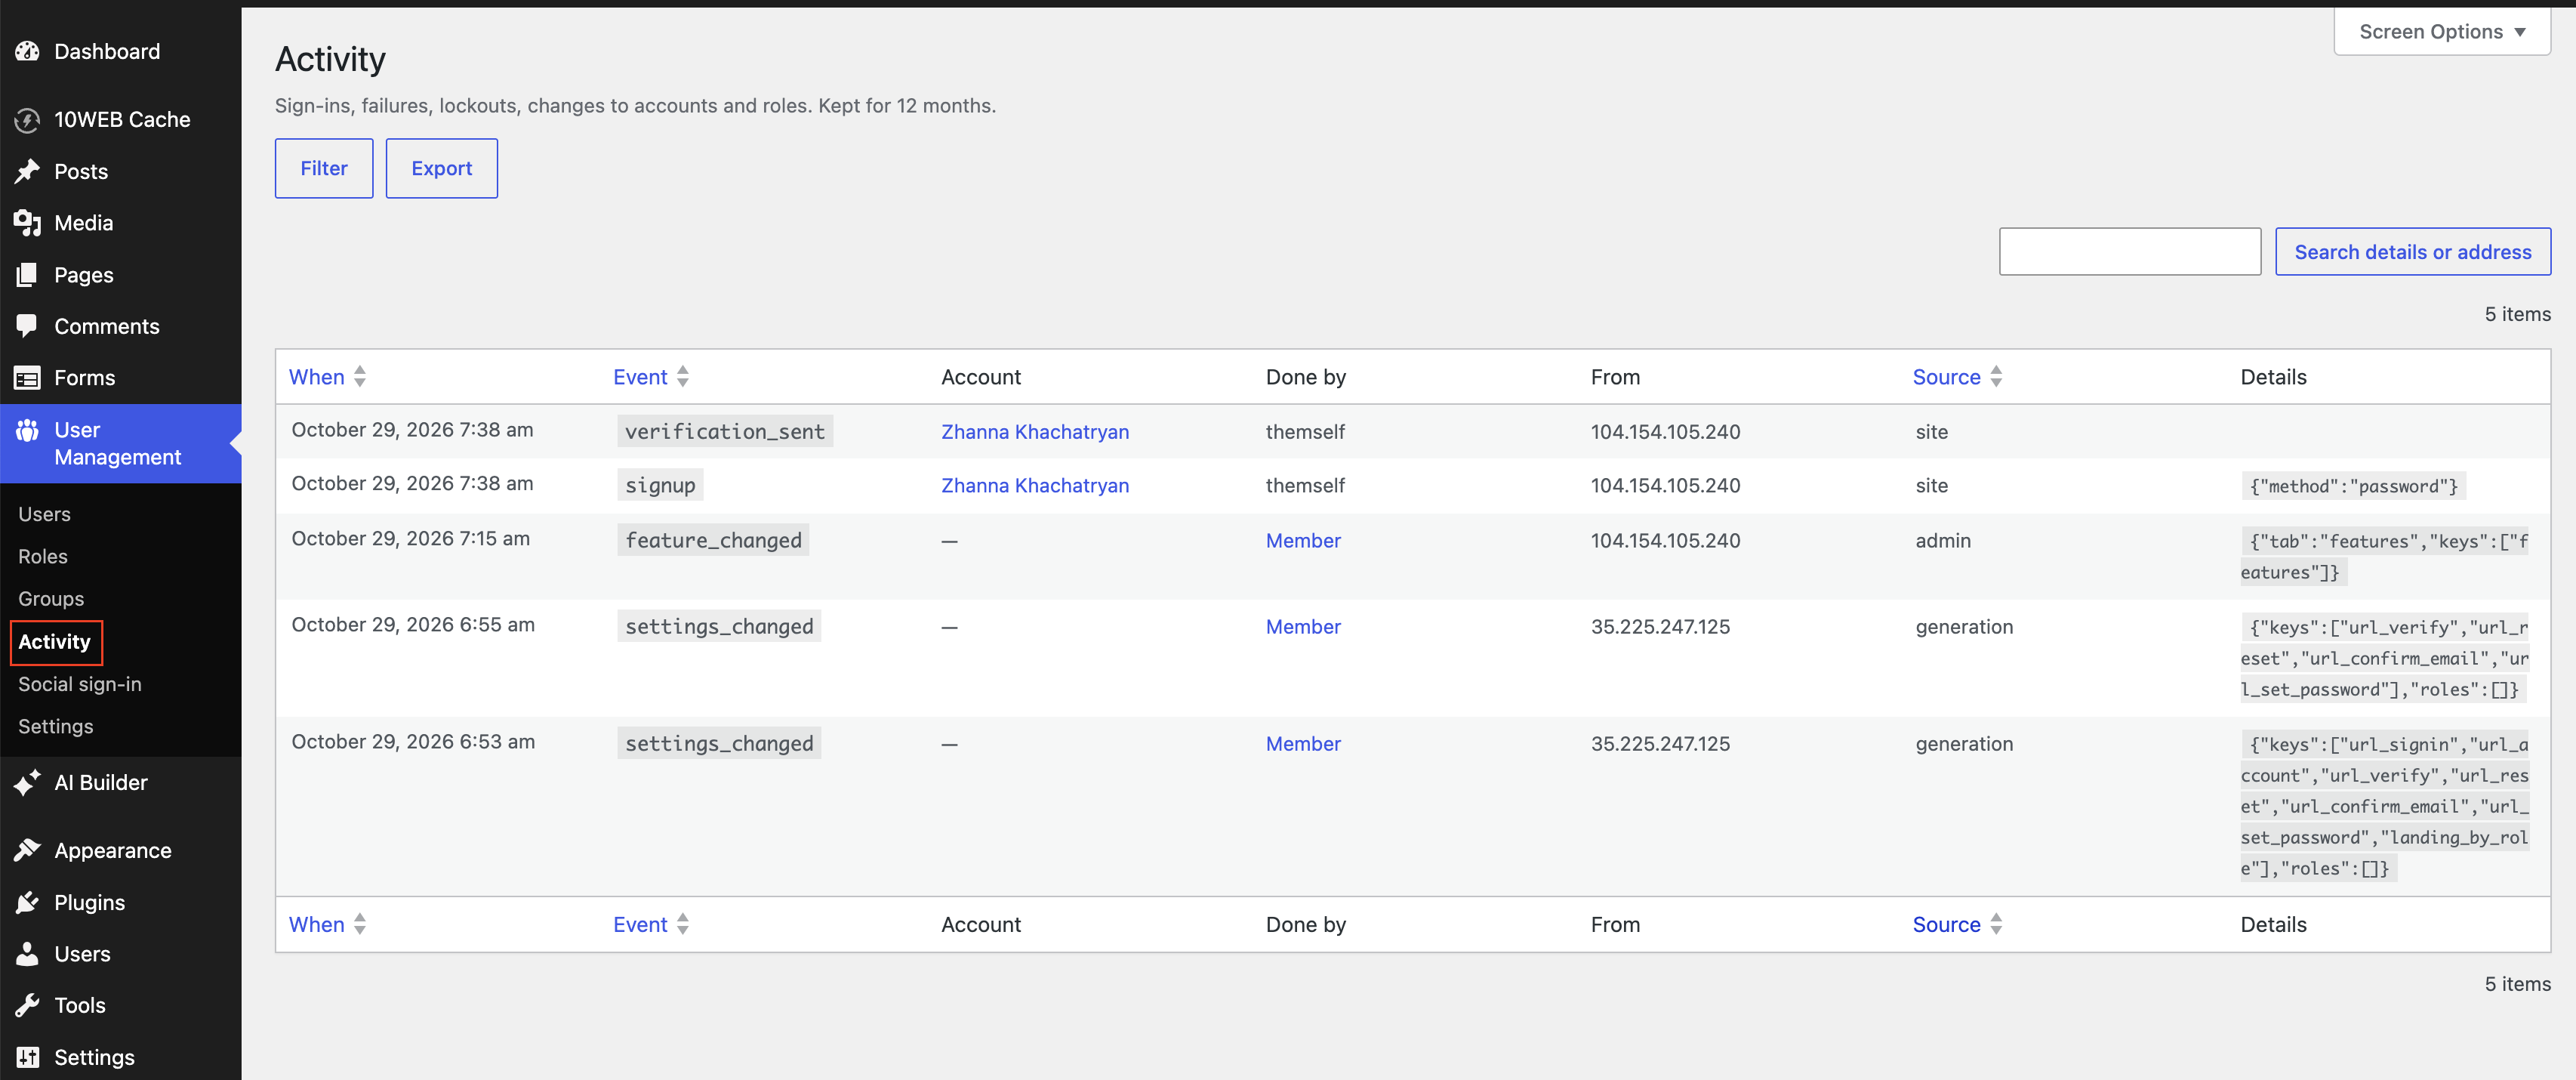Click the Source column header link
This screenshot has height=1080, width=2576.
(x=1946, y=377)
